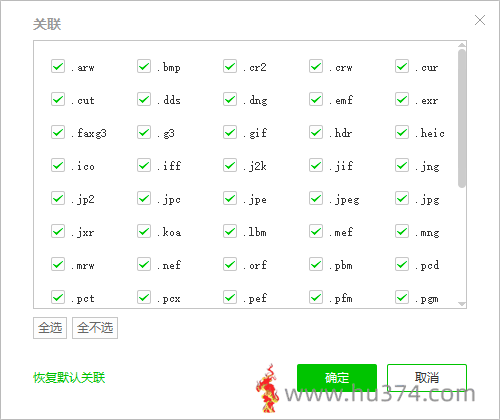Toggle the .mng checkbox
This screenshot has height=420, width=500.
(x=402, y=231)
